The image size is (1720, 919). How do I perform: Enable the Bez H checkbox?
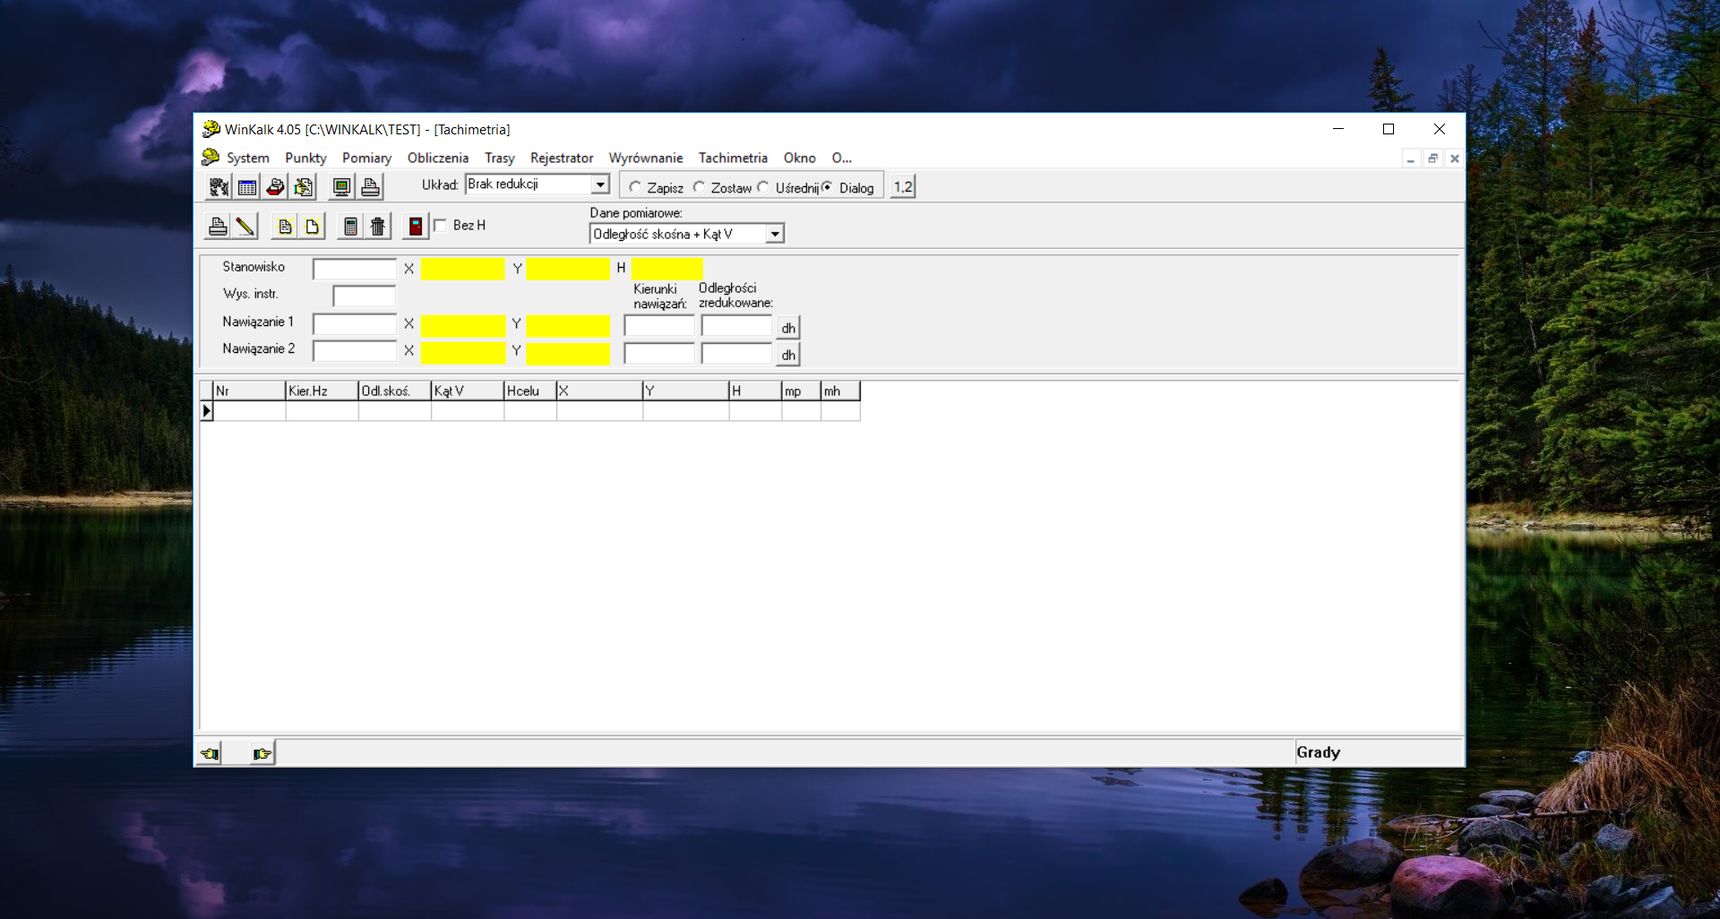(x=440, y=226)
